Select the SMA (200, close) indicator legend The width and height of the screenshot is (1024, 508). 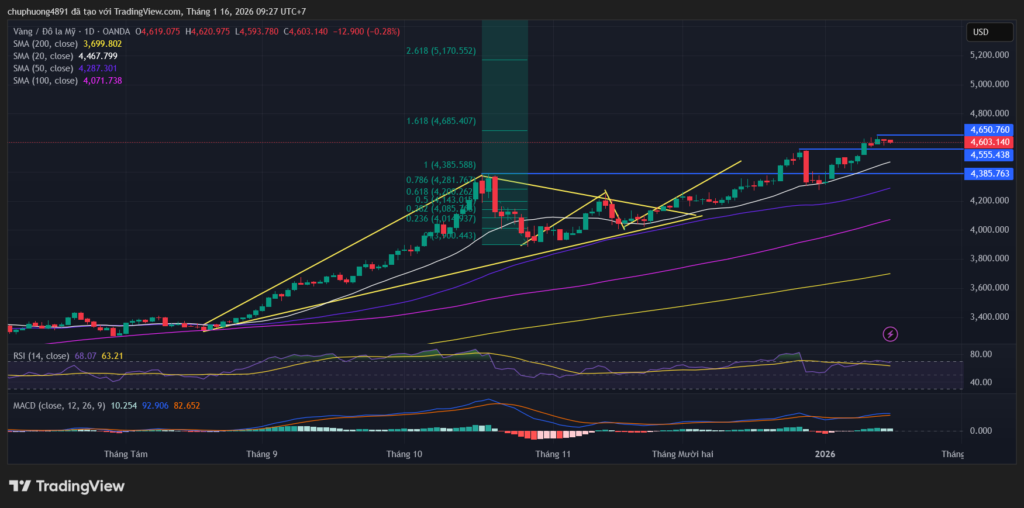coord(46,44)
